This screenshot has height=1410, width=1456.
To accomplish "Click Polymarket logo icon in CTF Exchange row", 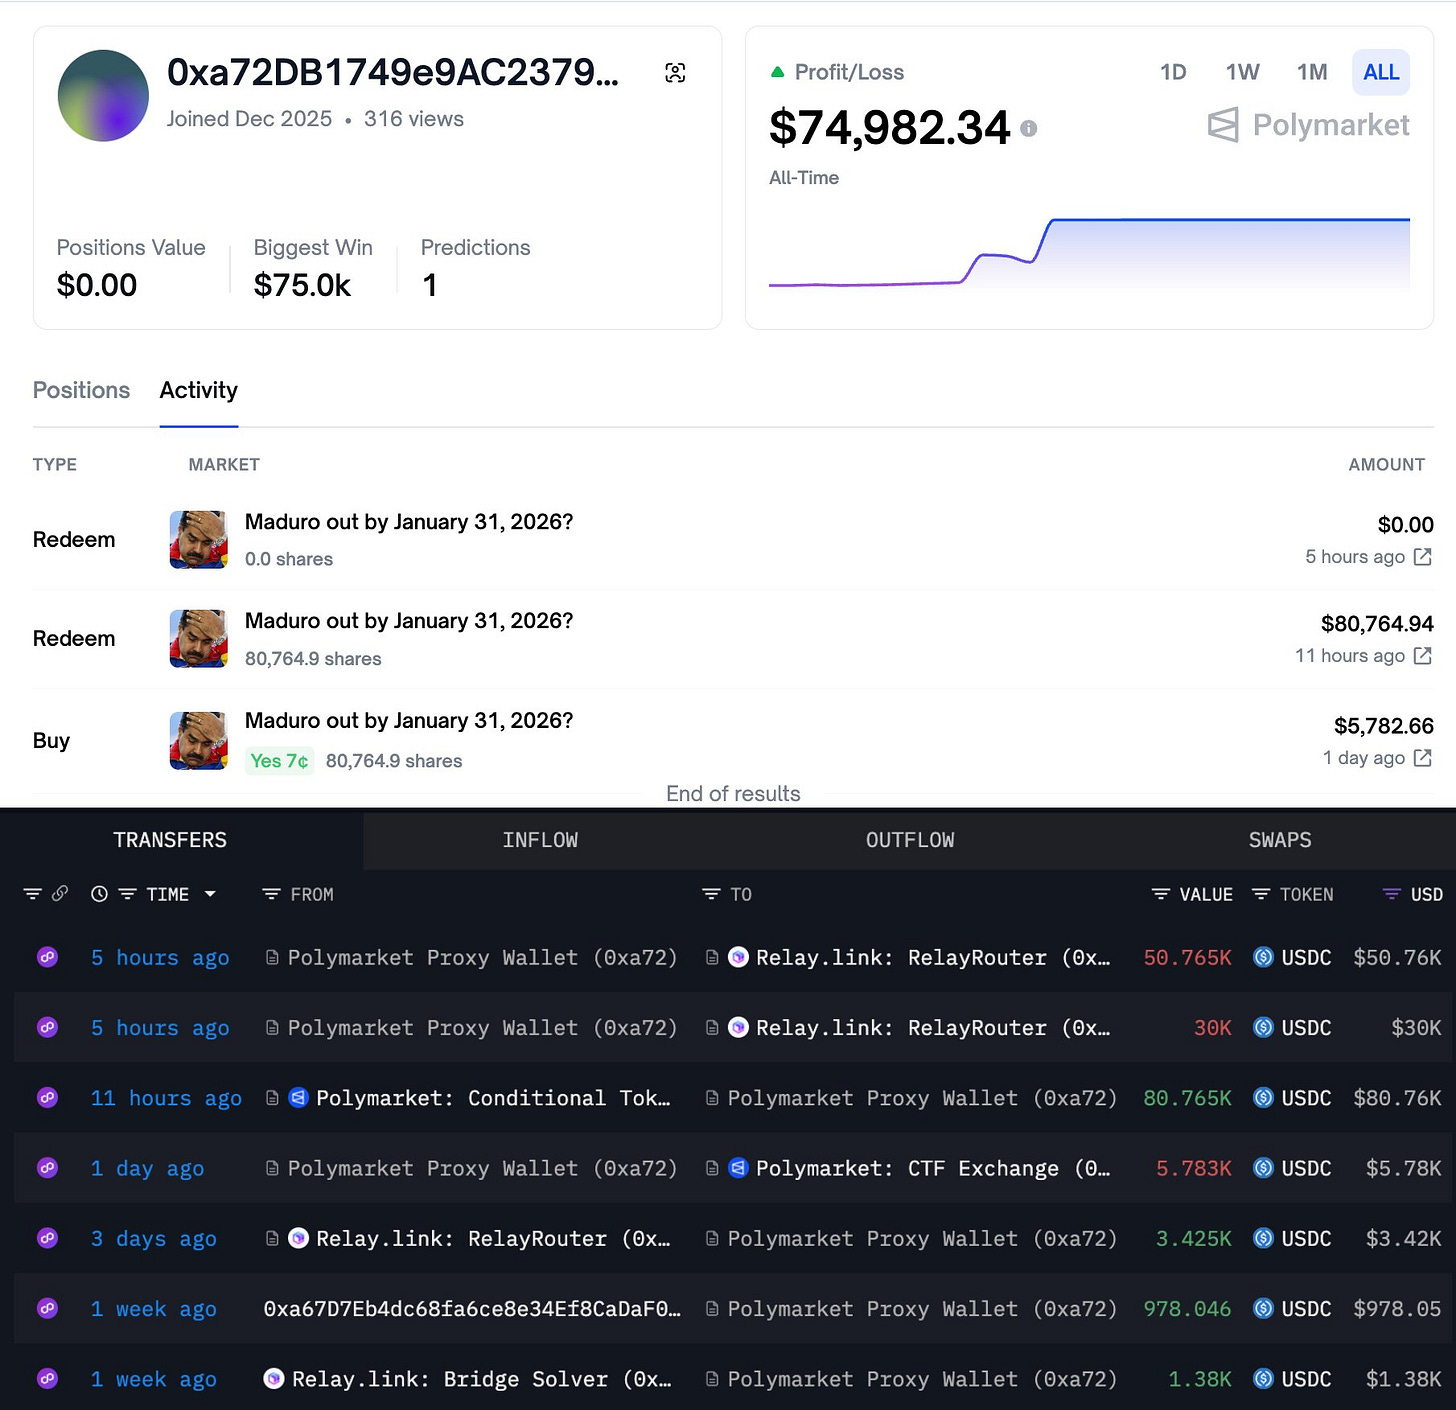I will pos(738,1167).
